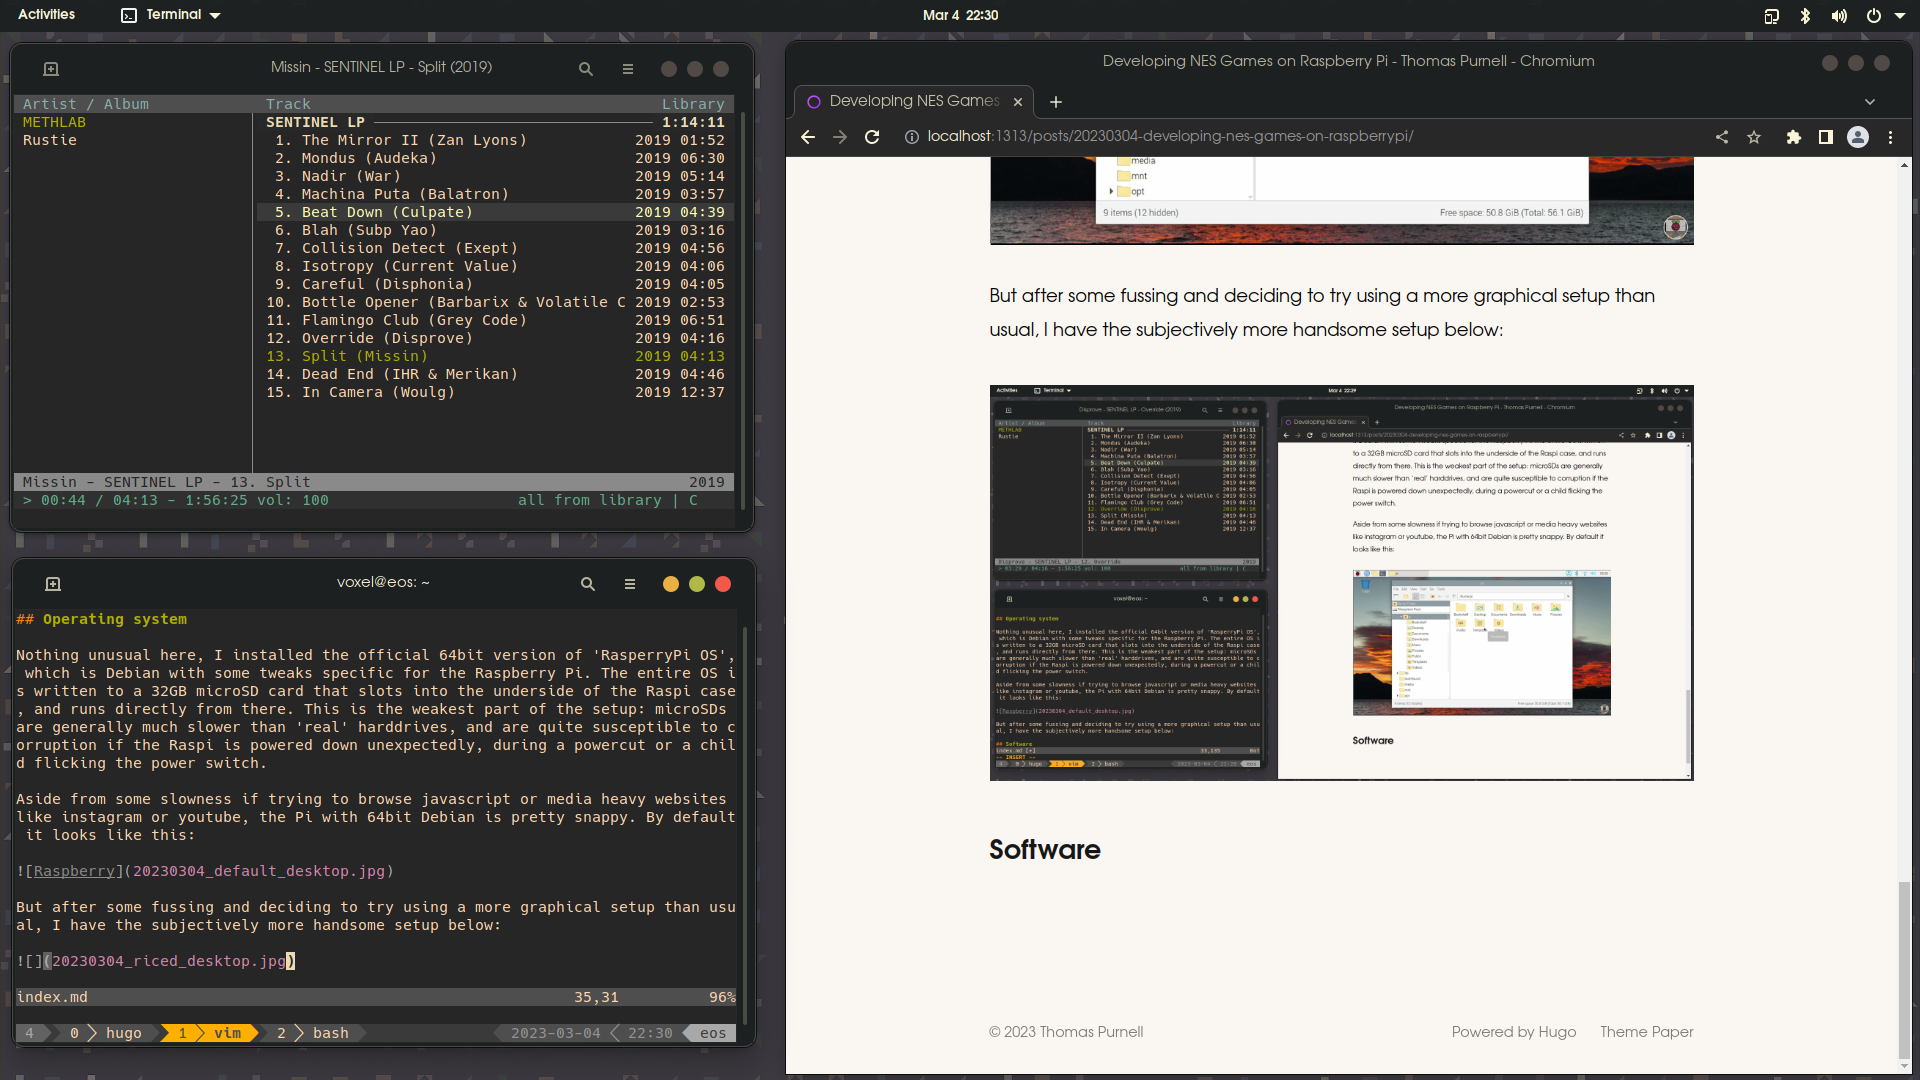Viewport: 1920px width, 1080px height.
Task: Select track 14 Dead End
Action: pyautogui.click(x=495, y=374)
